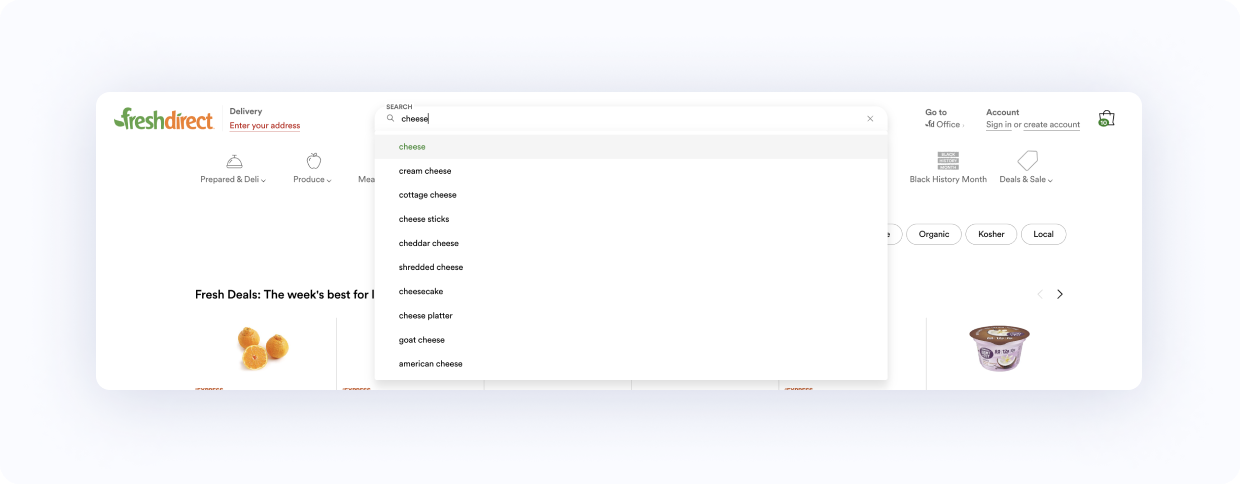Choose the 'cheddar cheese' suggestion
1240x484 pixels.
click(428, 243)
